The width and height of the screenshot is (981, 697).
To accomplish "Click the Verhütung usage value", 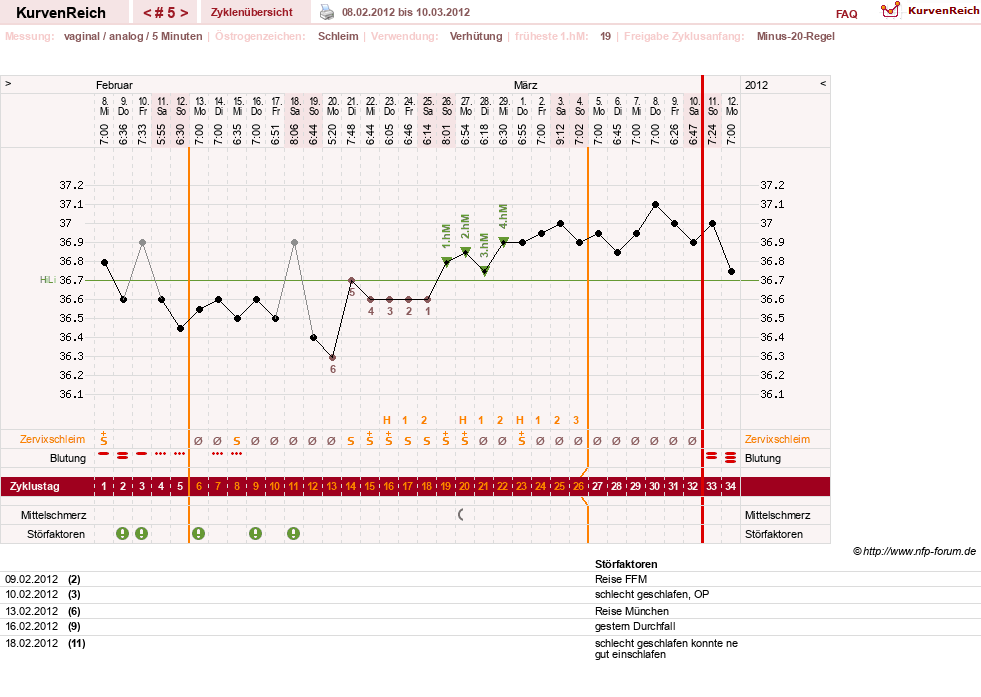I will (x=475, y=36).
